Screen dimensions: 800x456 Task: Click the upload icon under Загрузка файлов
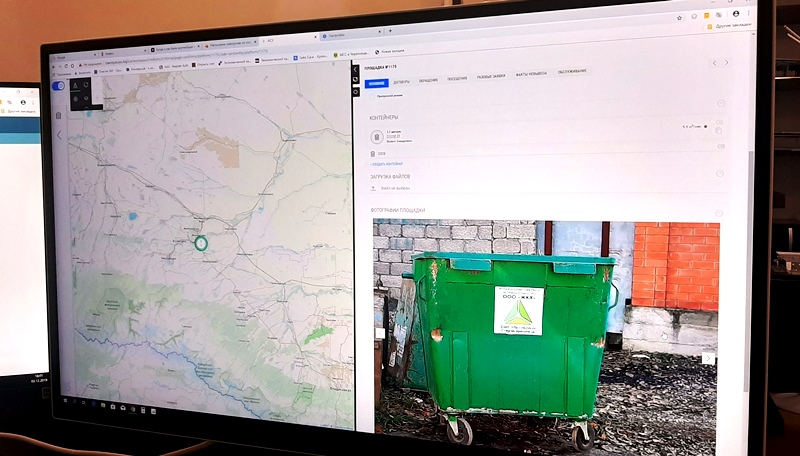(x=373, y=187)
